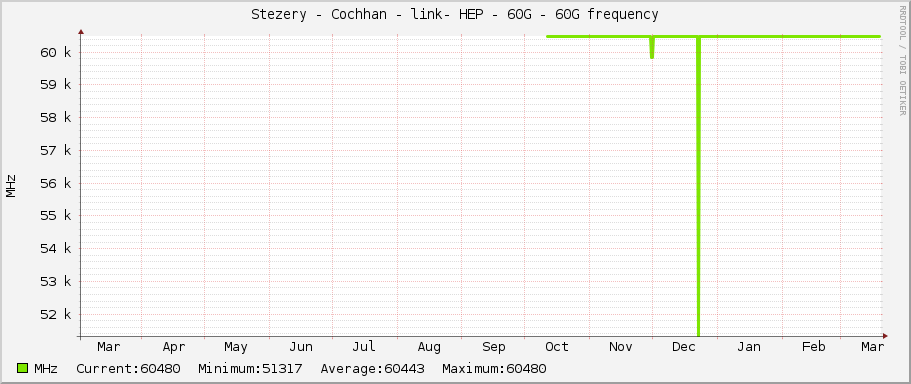Click the '55 k' y-axis label

(x=57, y=216)
